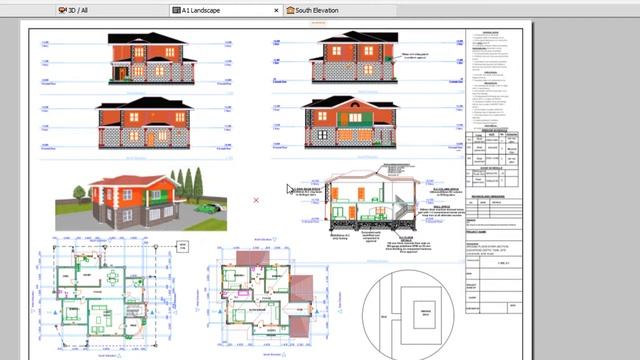Select the general notes text block
The width and height of the screenshot is (640, 360).
pos(491,80)
